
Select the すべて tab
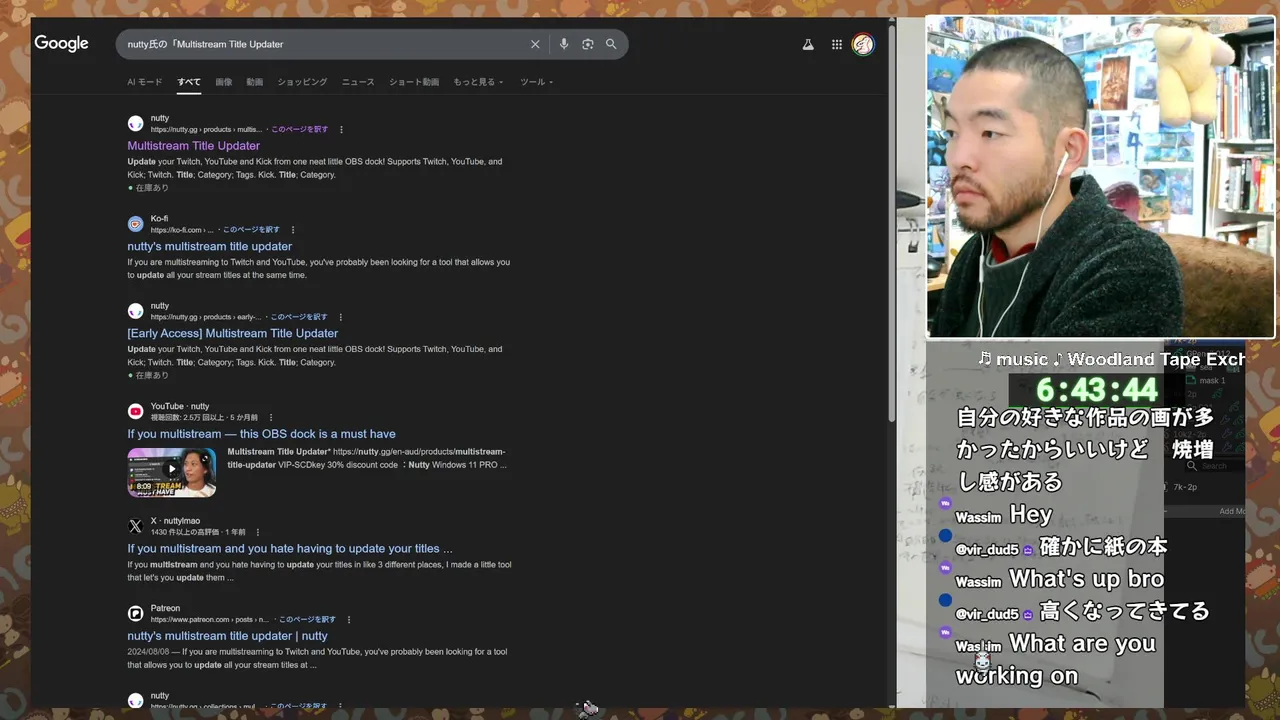pos(189,82)
